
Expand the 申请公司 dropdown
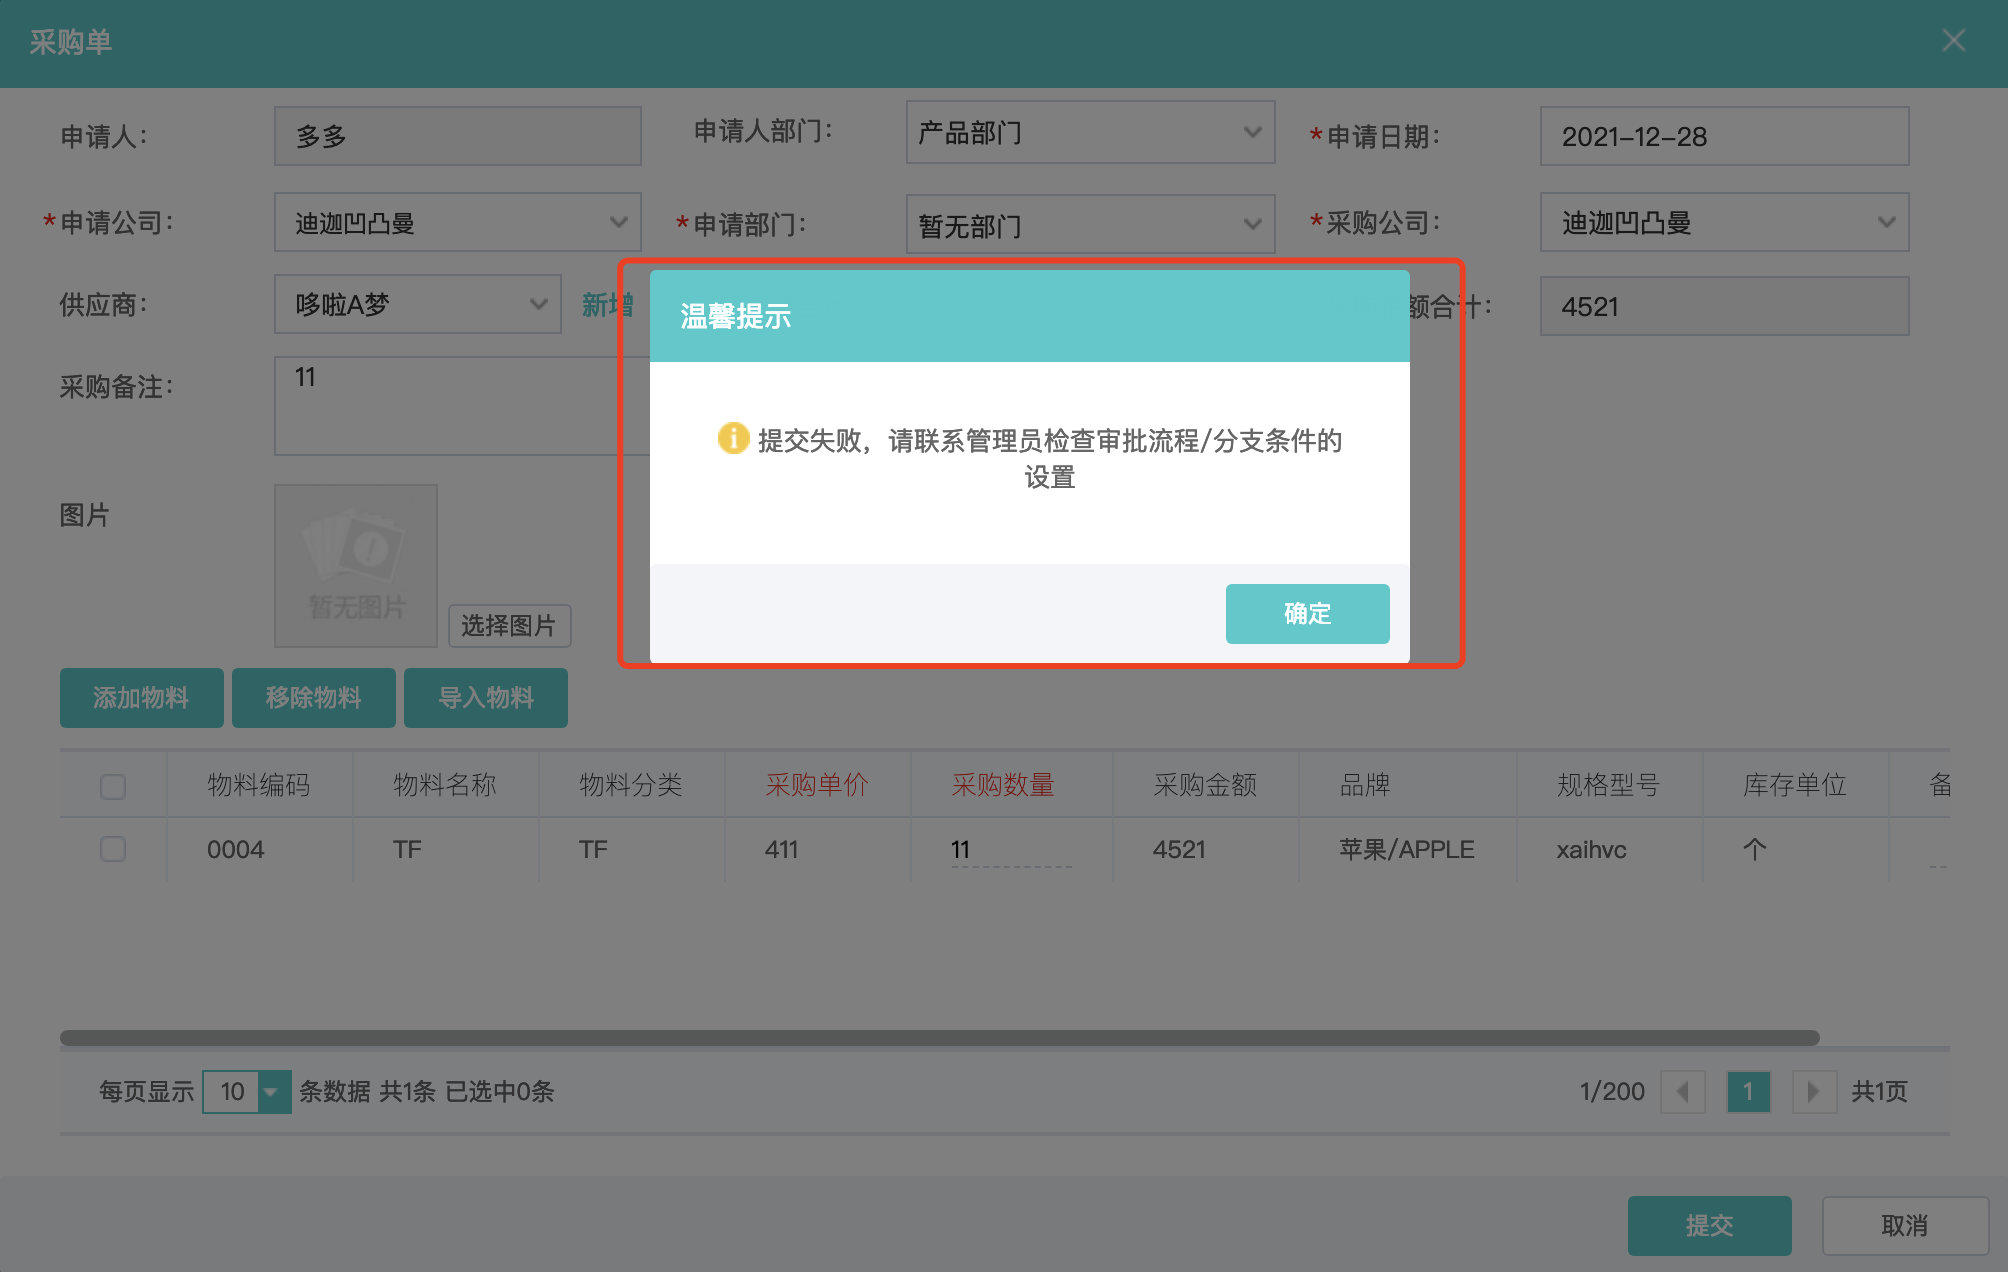(457, 222)
